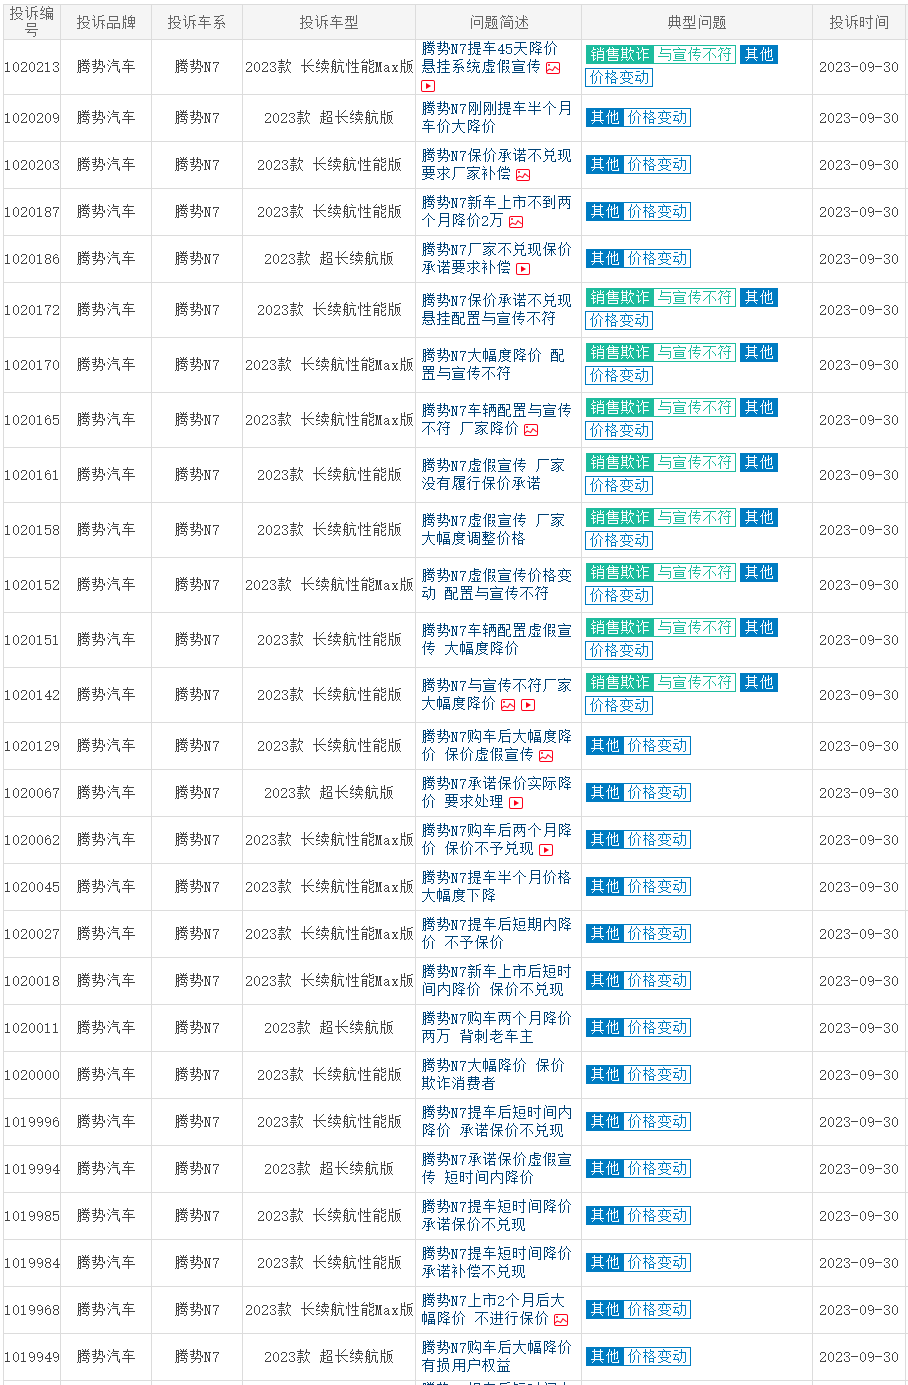The width and height of the screenshot is (908, 1385).
Task: Play video icon for complaint 1020062
Action: pos(546,850)
